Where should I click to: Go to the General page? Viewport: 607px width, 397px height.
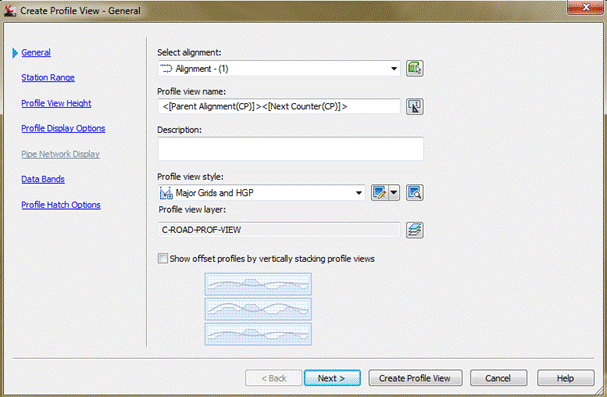click(36, 53)
